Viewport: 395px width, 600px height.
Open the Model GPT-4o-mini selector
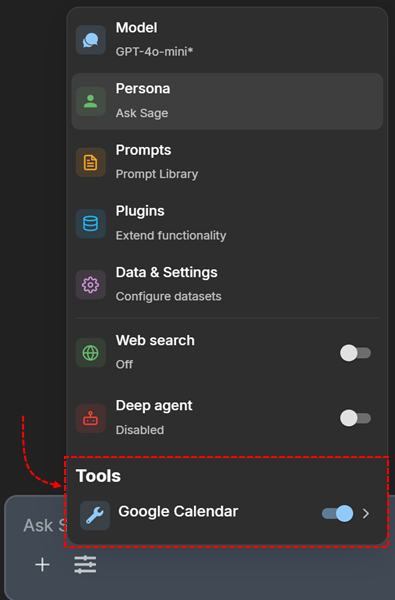pyautogui.click(x=227, y=40)
